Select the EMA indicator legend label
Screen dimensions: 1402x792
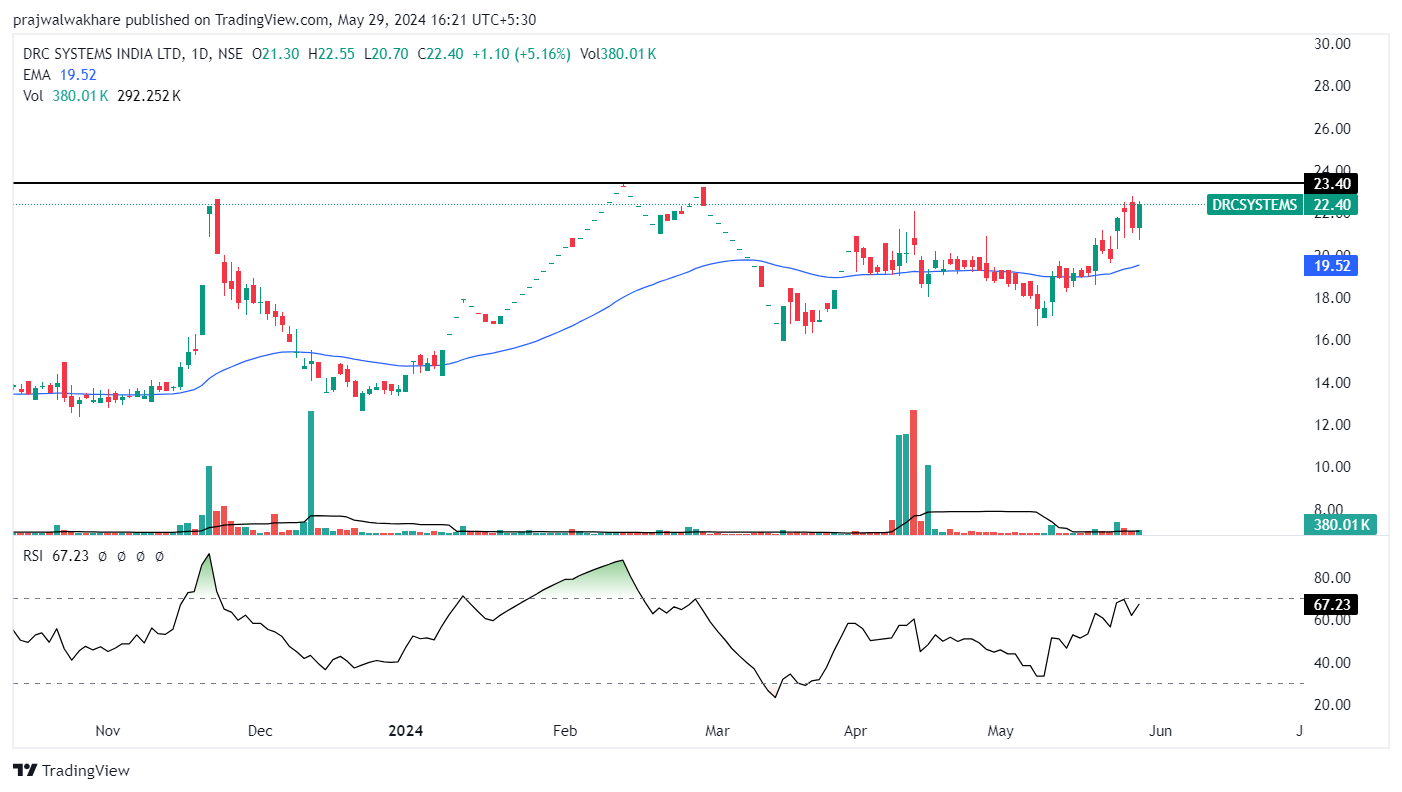coord(36,75)
